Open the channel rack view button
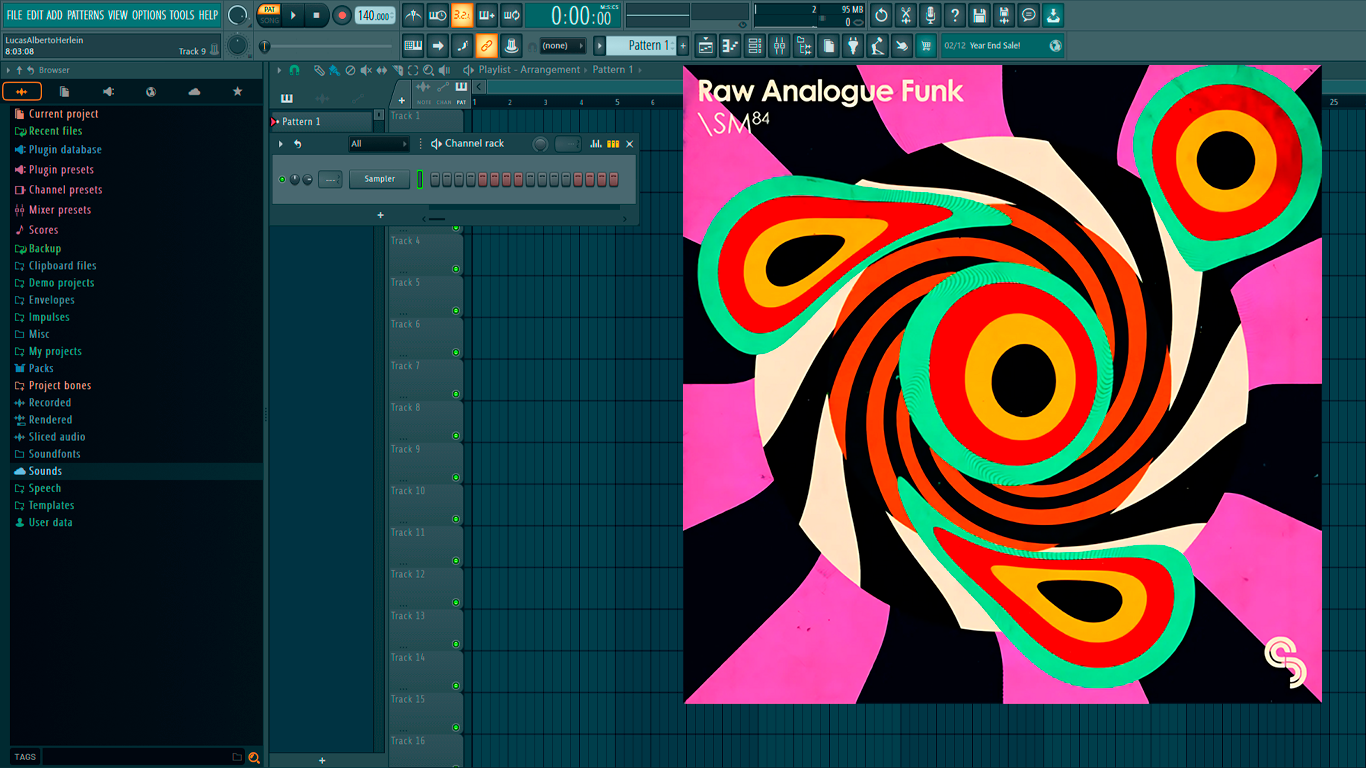Viewport: 1366px width, 768px height. tap(755, 45)
